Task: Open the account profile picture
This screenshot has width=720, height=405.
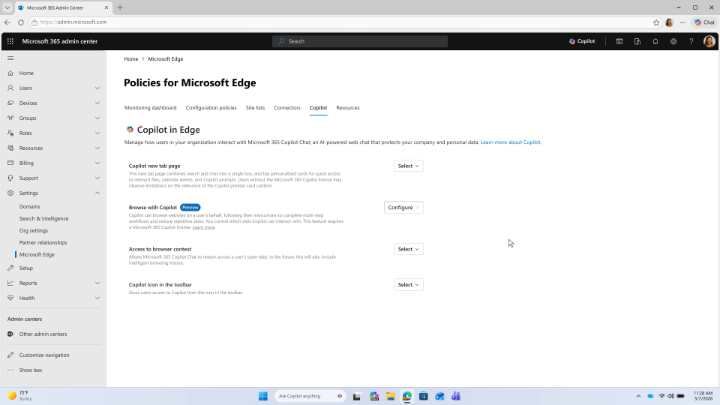Action: pyautogui.click(x=709, y=41)
